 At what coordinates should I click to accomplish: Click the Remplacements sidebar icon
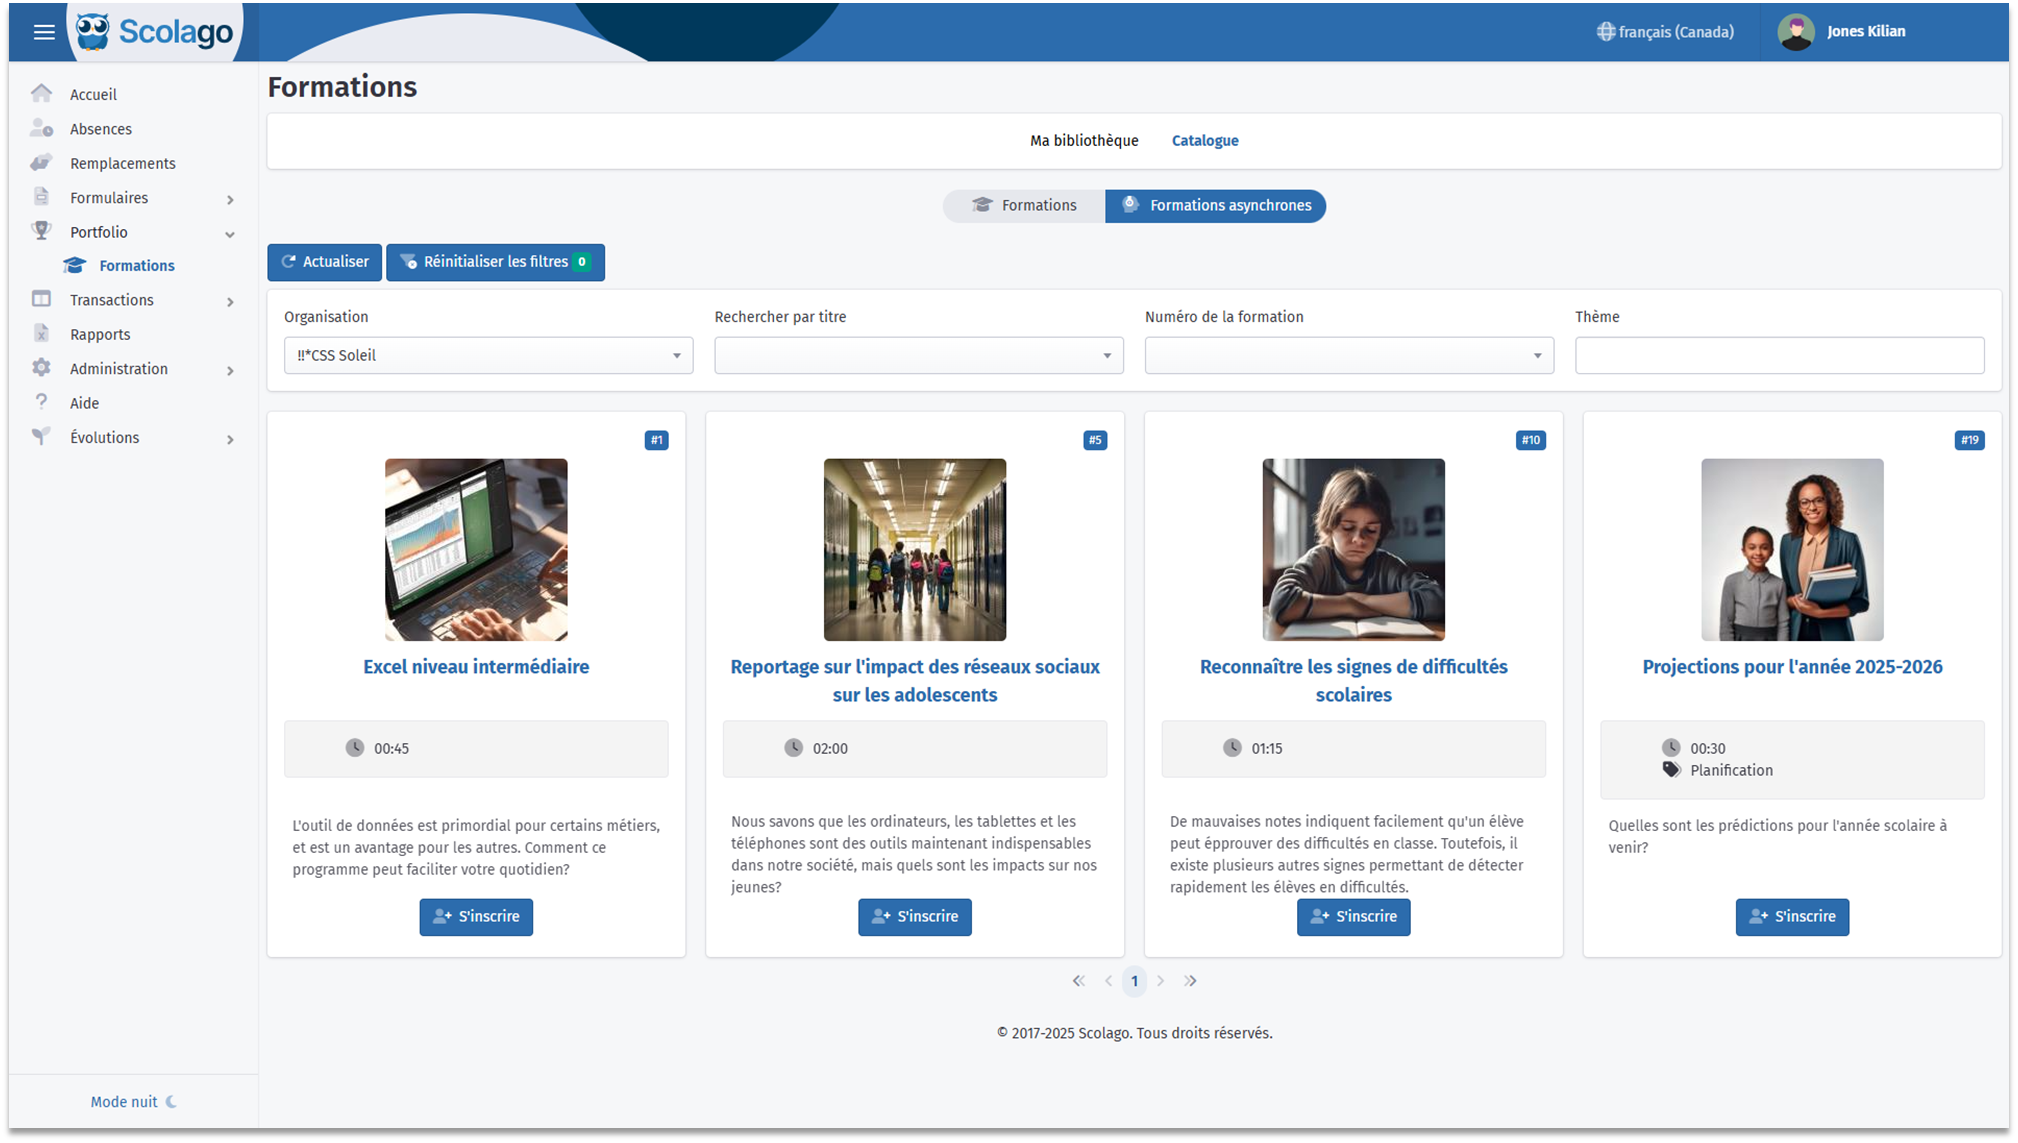41,163
